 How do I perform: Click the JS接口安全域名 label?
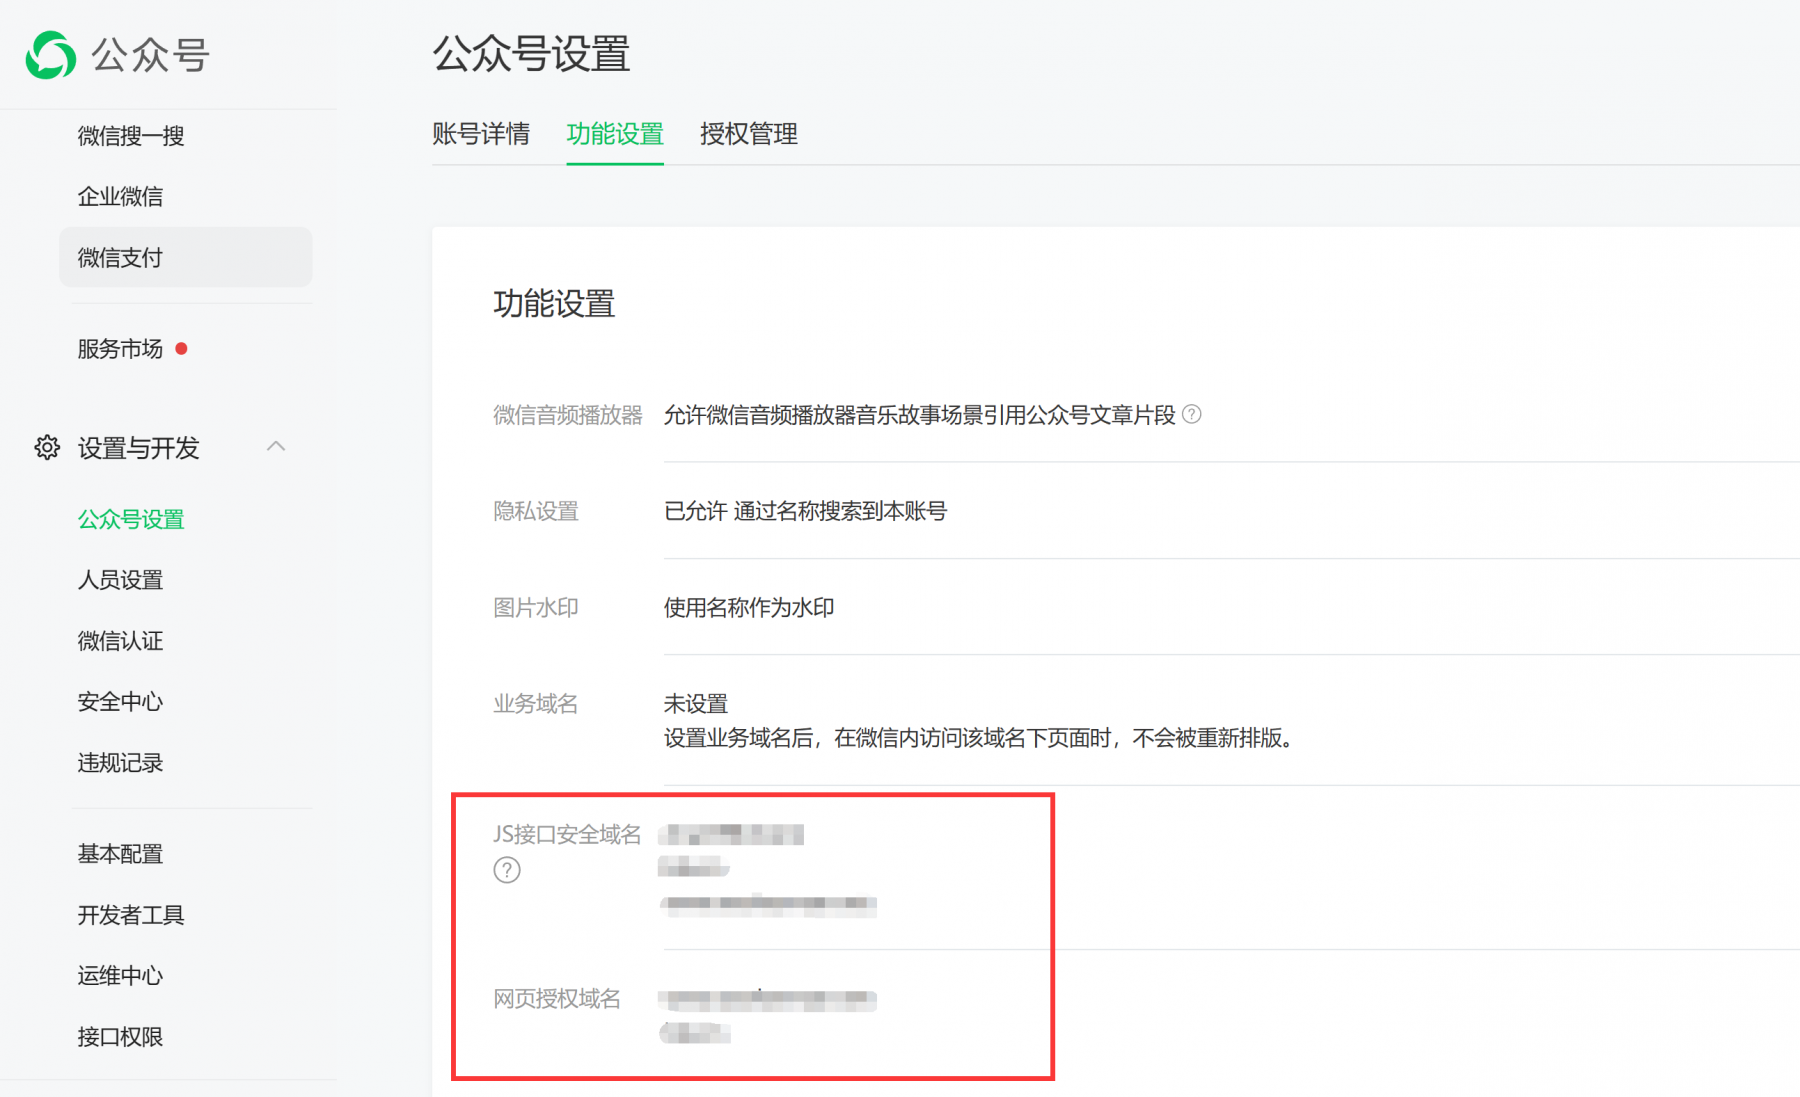pyautogui.click(x=567, y=834)
